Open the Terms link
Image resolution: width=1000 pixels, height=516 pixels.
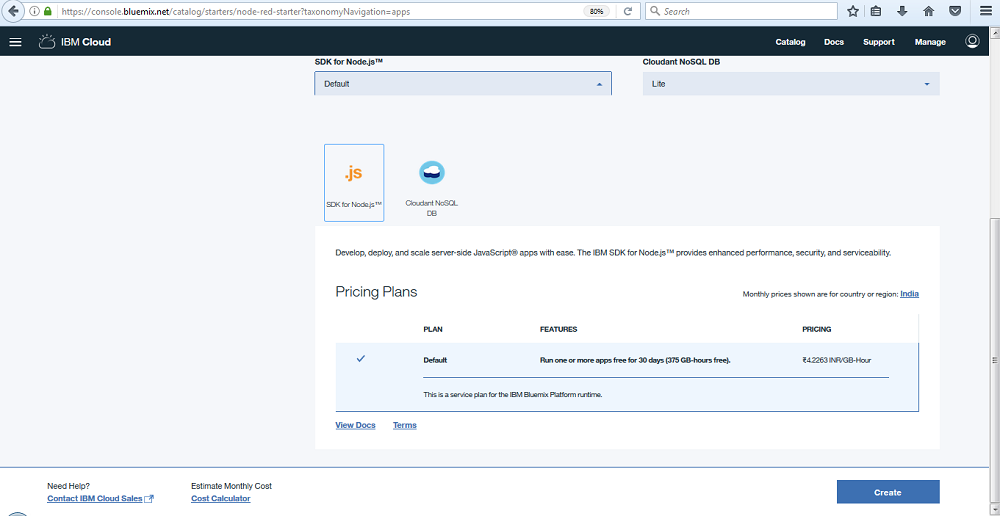[x=404, y=425]
